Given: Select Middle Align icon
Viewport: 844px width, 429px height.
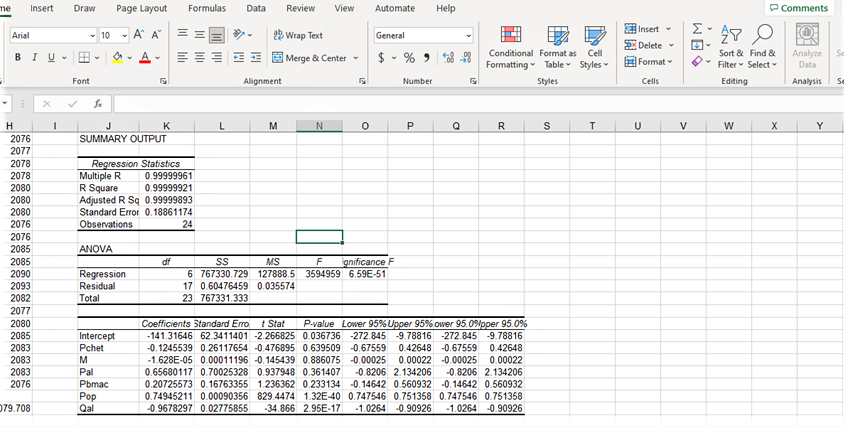Looking at the screenshot, I should tap(199, 35).
